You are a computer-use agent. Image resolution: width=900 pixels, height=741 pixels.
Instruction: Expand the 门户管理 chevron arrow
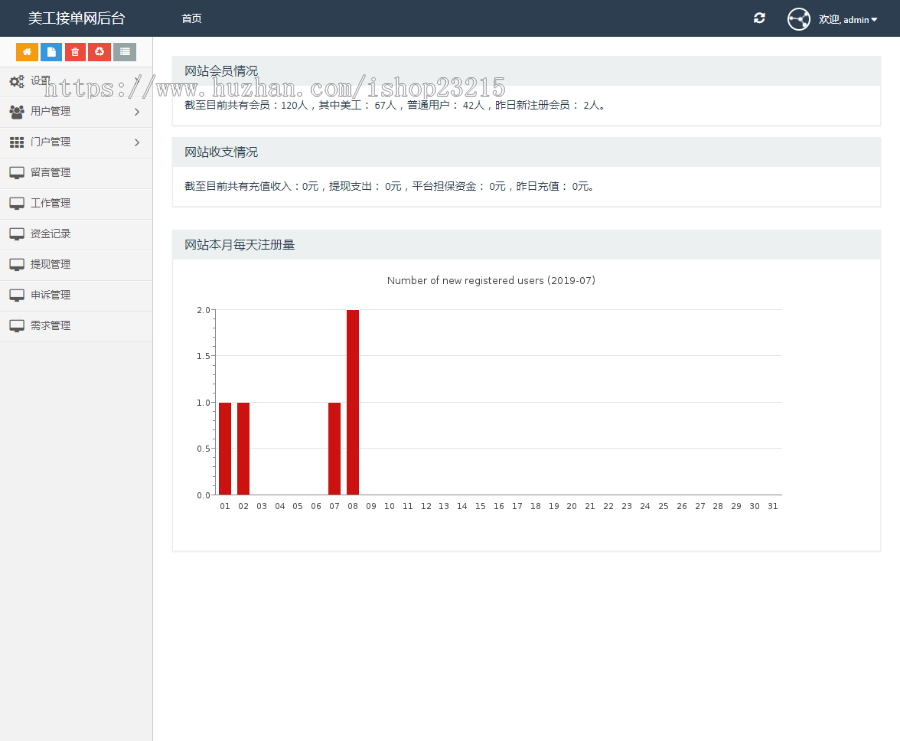pyautogui.click(x=137, y=142)
